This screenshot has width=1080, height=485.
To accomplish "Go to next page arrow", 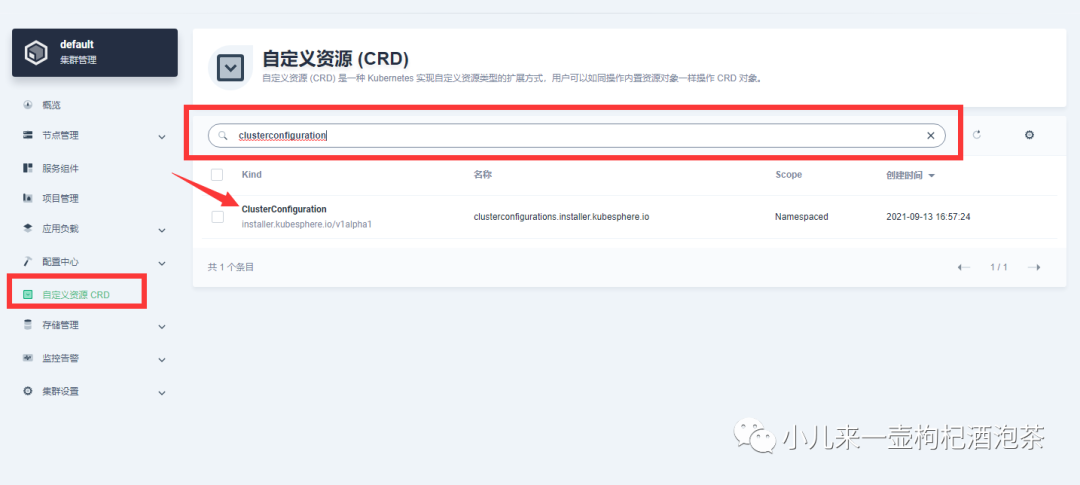I will (x=1034, y=267).
